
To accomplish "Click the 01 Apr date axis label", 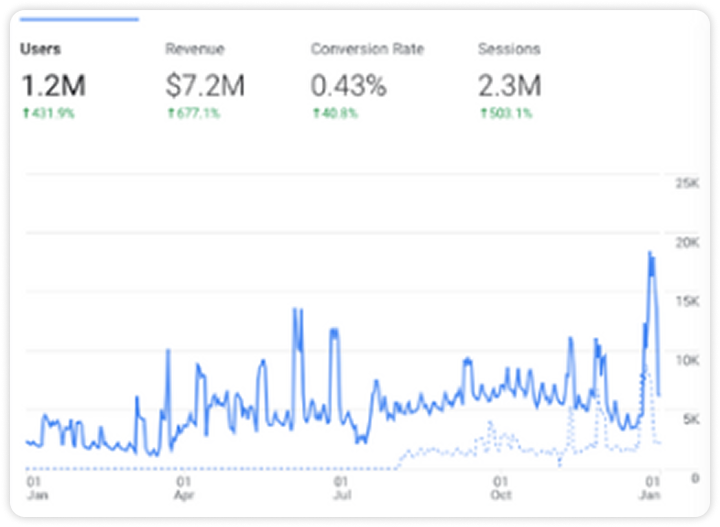I will [x=183, y=488].
